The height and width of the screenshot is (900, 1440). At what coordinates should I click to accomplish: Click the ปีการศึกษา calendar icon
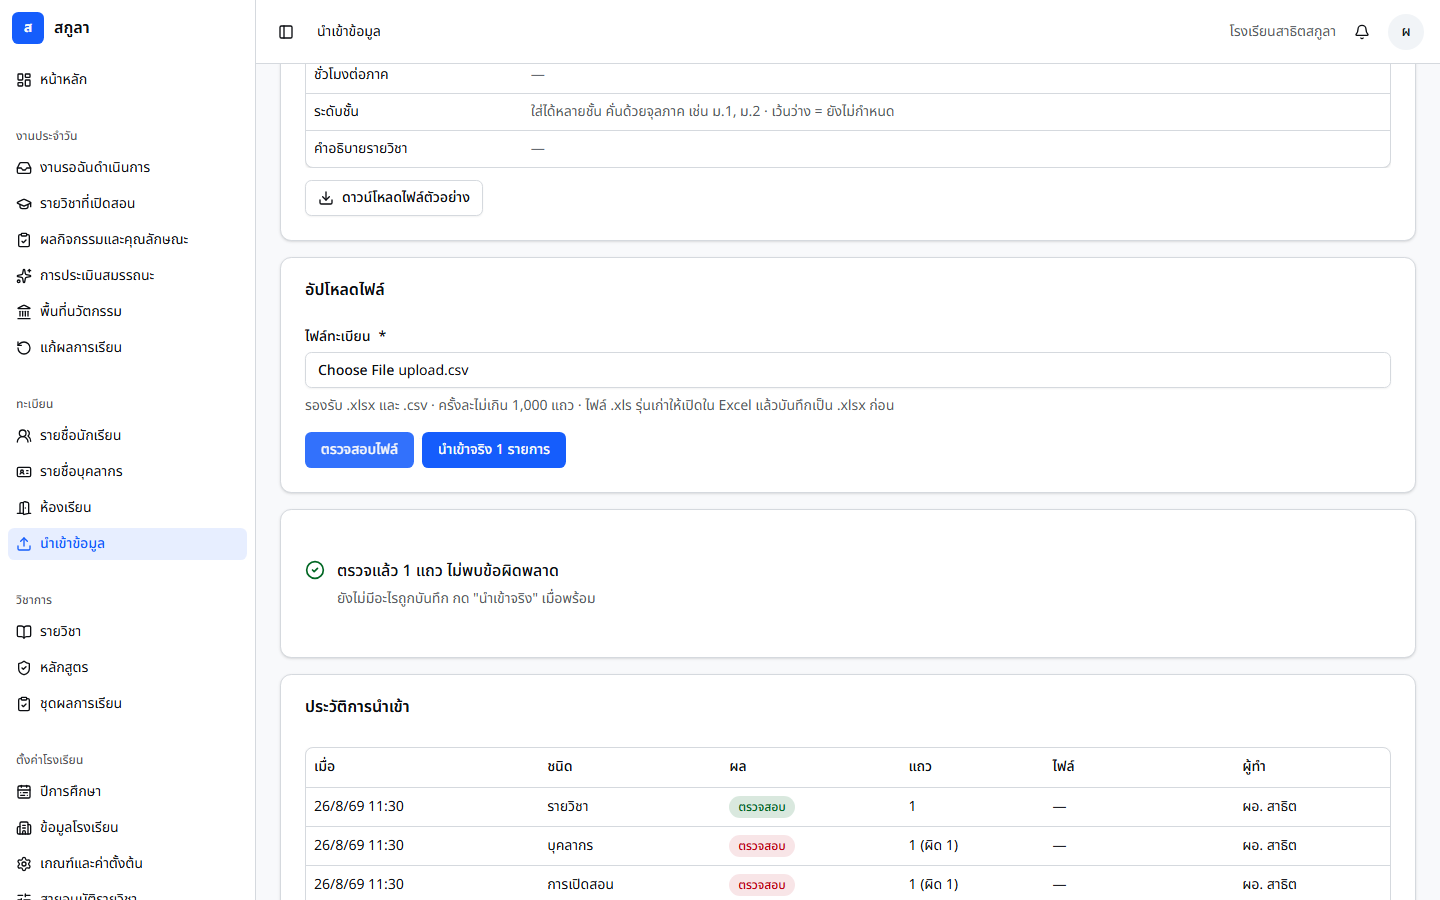24,792
